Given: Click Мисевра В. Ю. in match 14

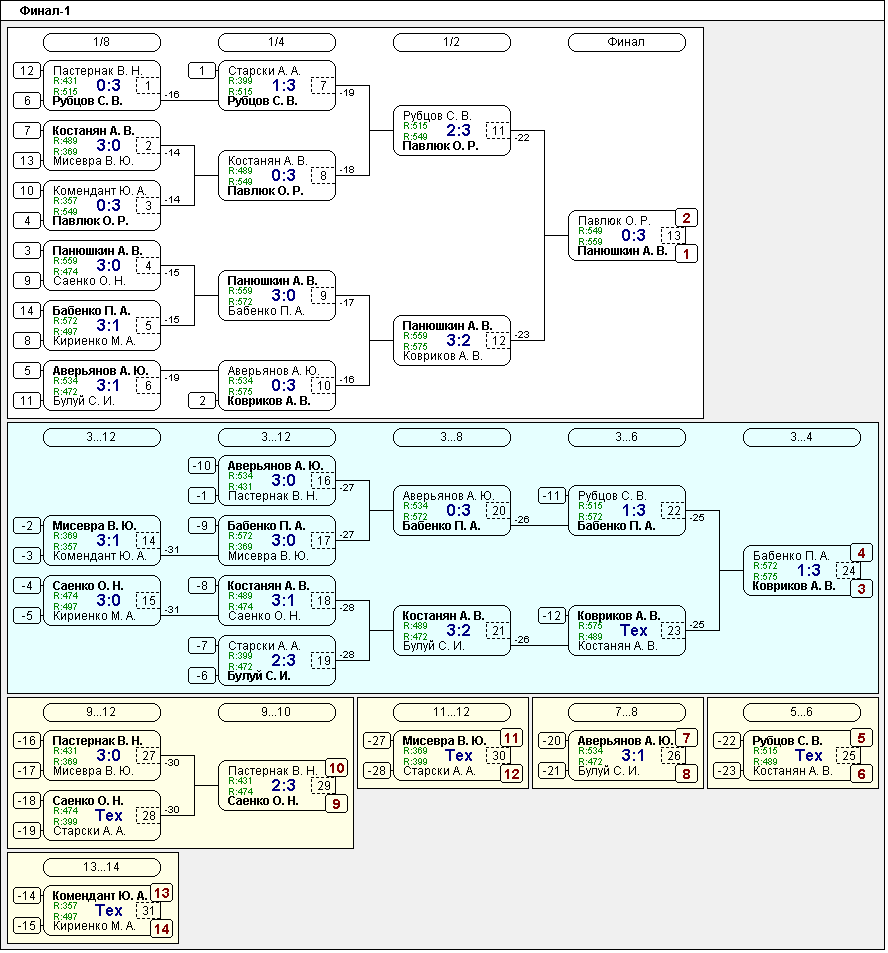Looking at the screenshot, I should (94, 526).
